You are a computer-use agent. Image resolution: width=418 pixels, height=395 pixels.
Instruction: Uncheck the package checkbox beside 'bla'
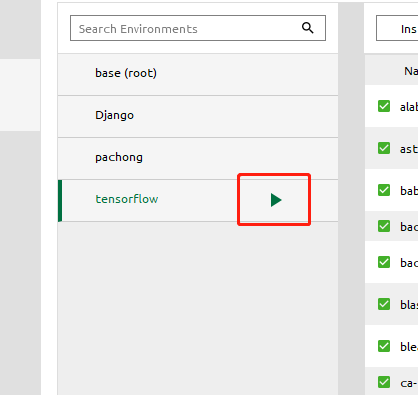point(384,304)
